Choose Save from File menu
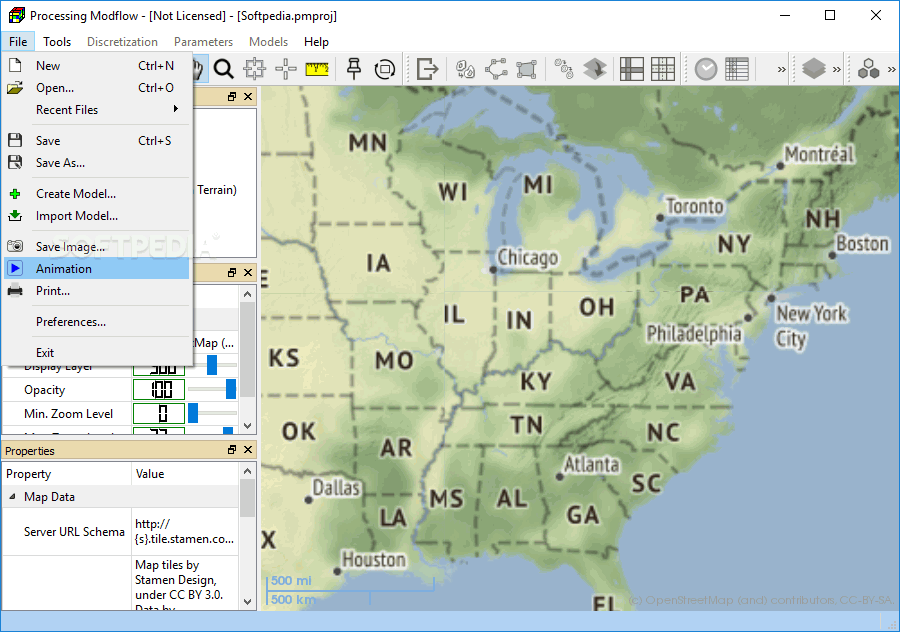This screenshot has height=632, width=900. click(96, 141)
